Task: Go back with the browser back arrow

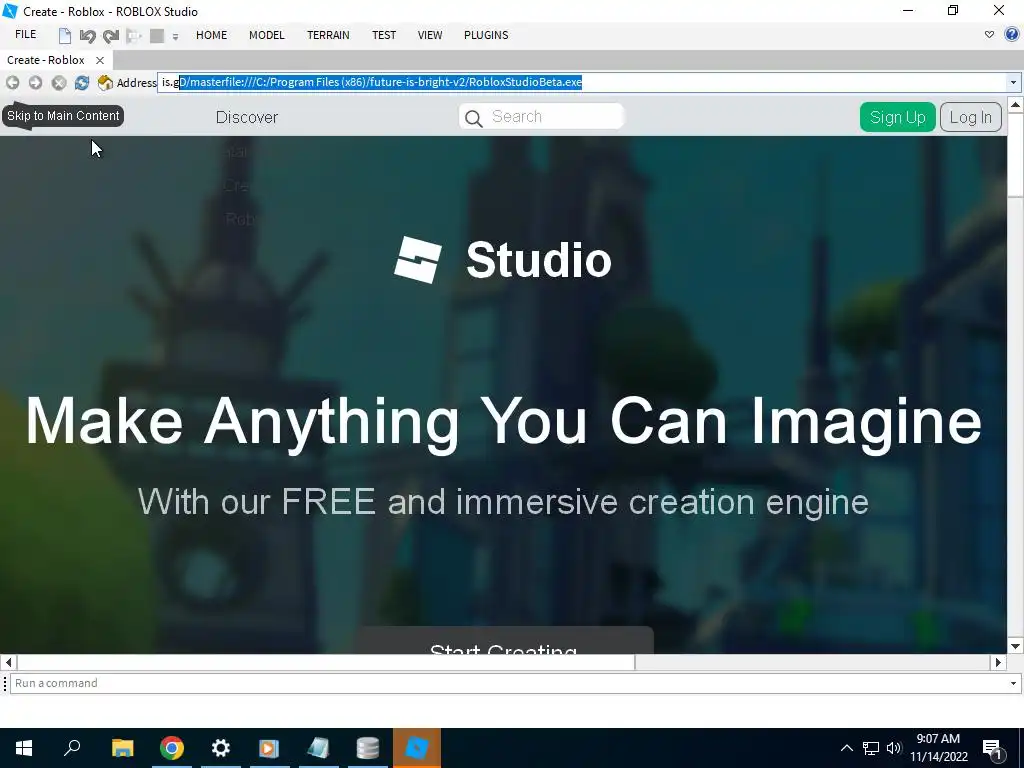Action: click(12, 82)
